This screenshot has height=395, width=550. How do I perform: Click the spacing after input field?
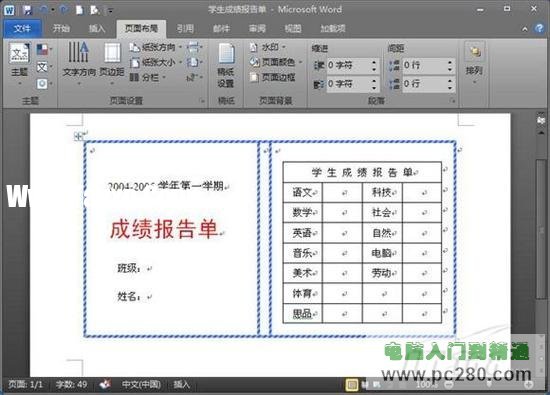tap(424, 84)
